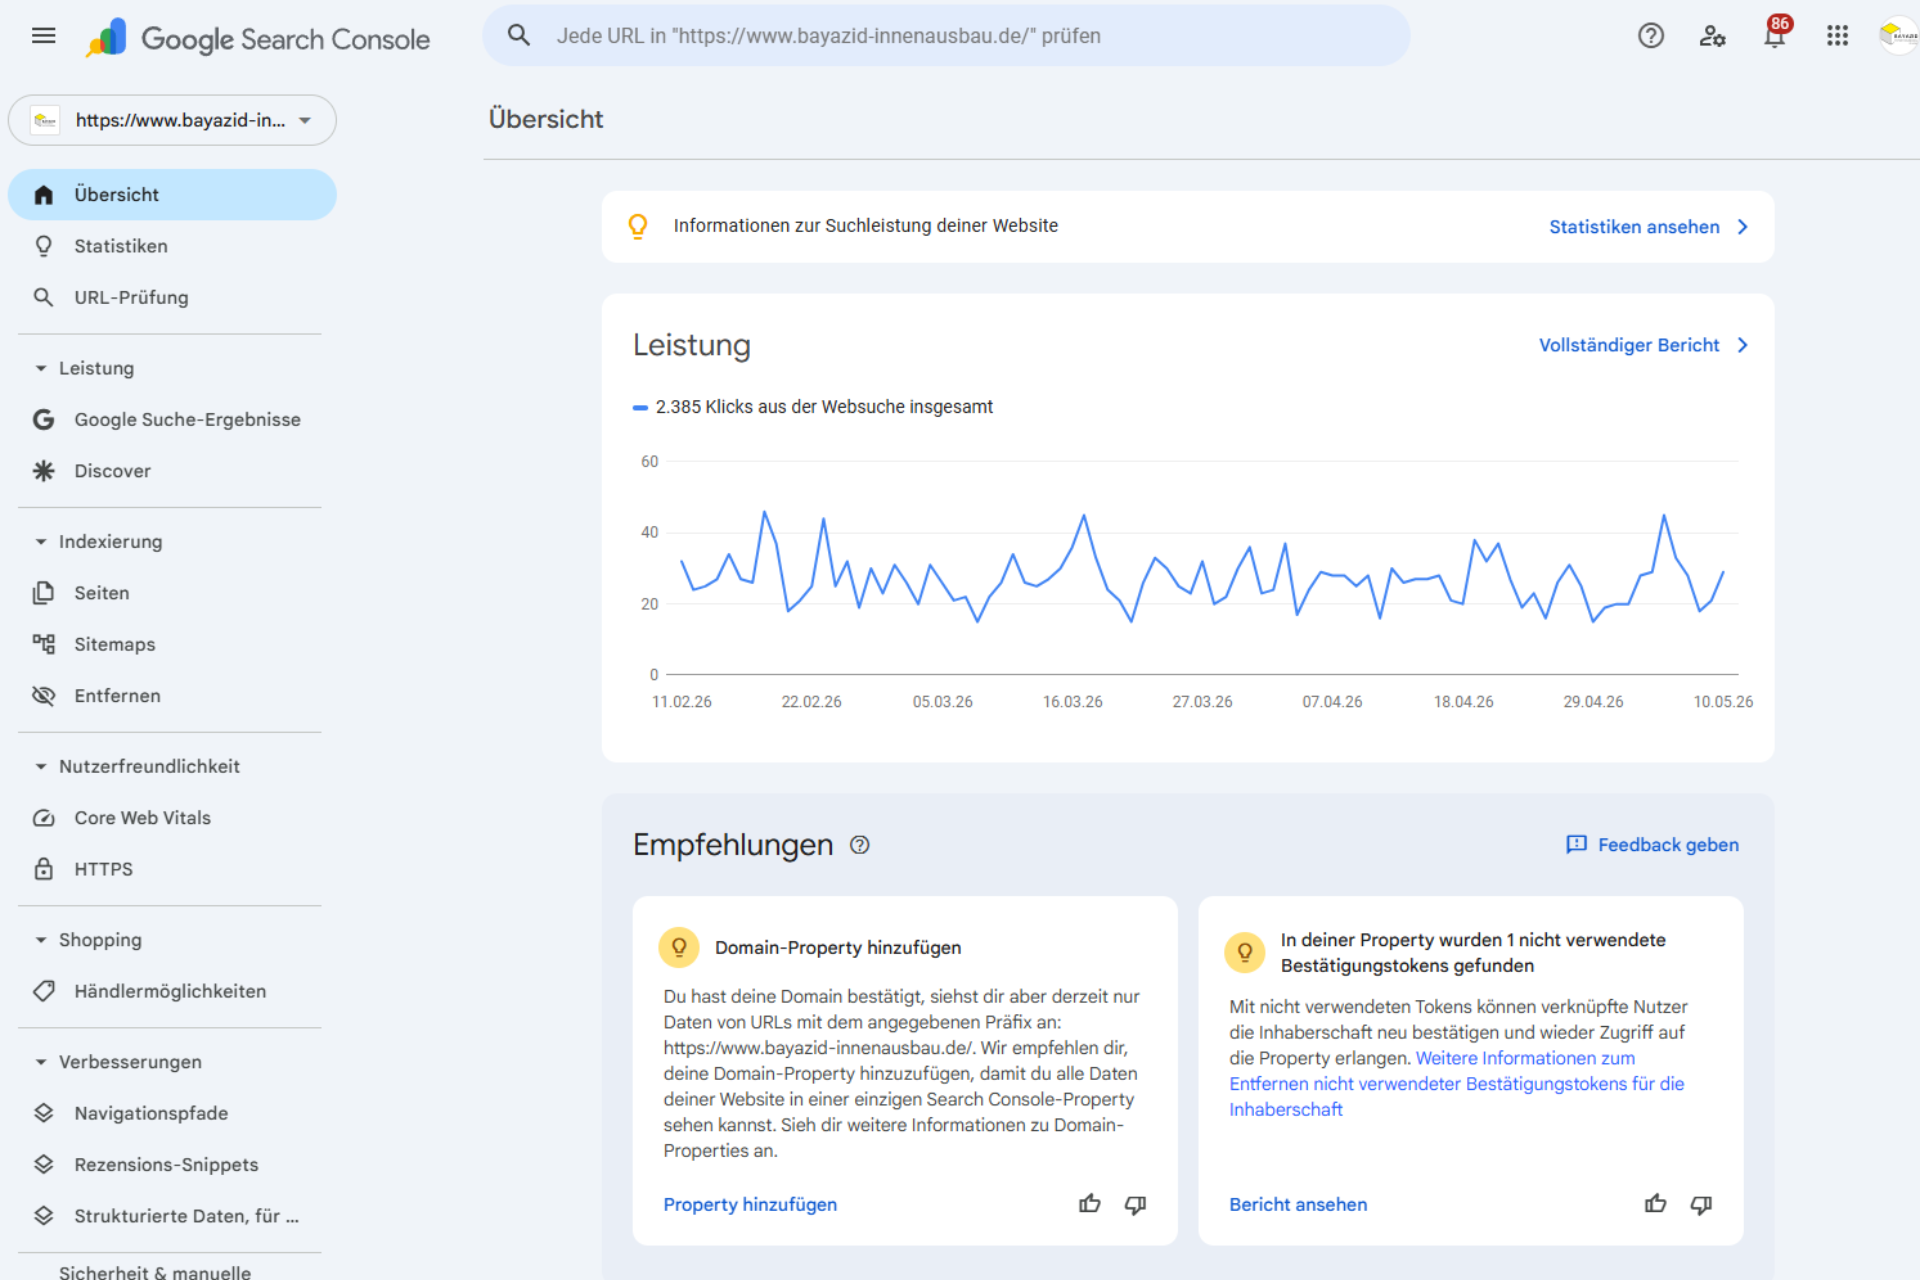Click the Google Search Console logo
This screenshot has width=1920, height=1280.
click(258, 38)
